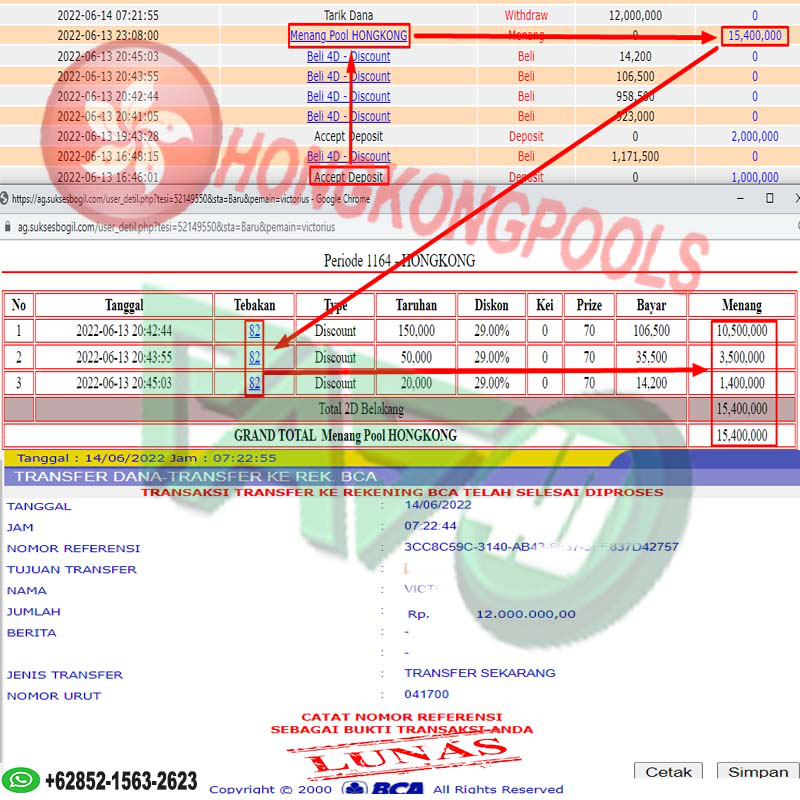Open Beli 4D - Discount link at 20:42:44
This screenshot has height=800, width=800.
pos(348,96)
